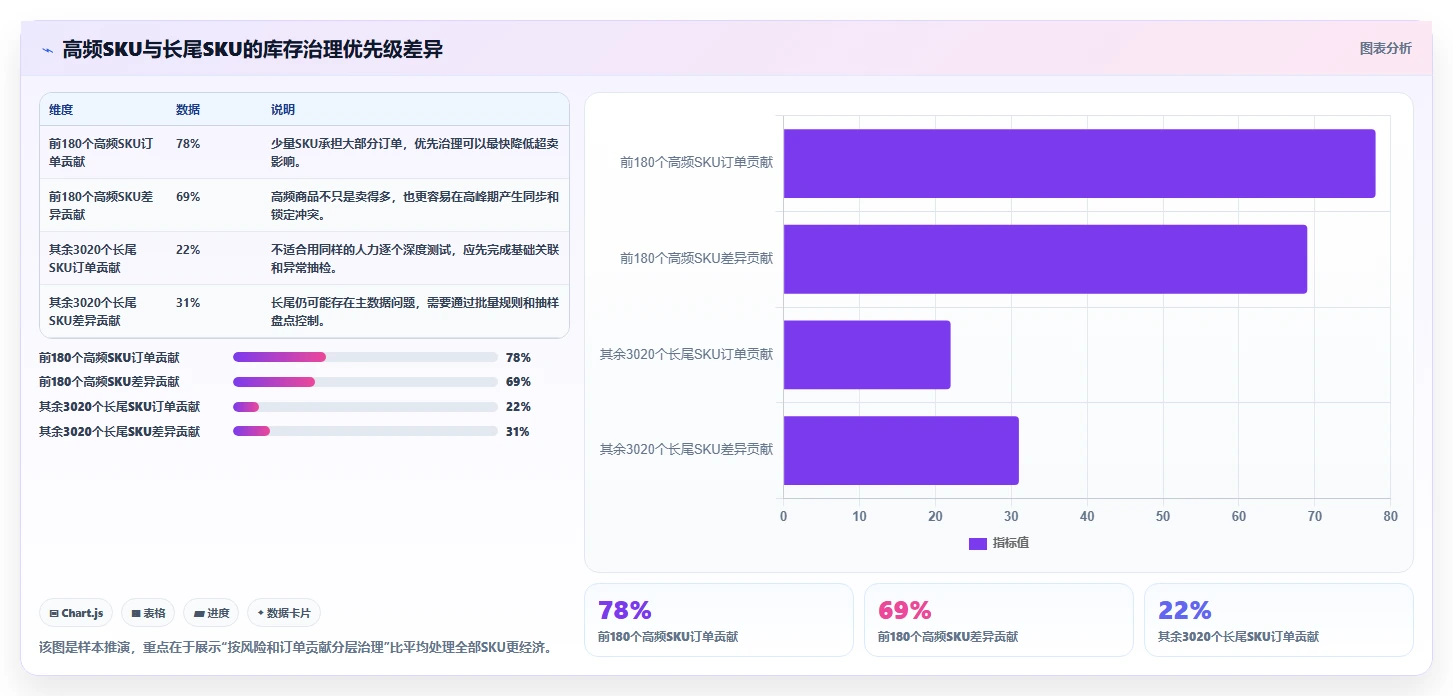The image size is (1453, 696).
Task: Select the Chart.js tag chip
Action: coord(76,613)
